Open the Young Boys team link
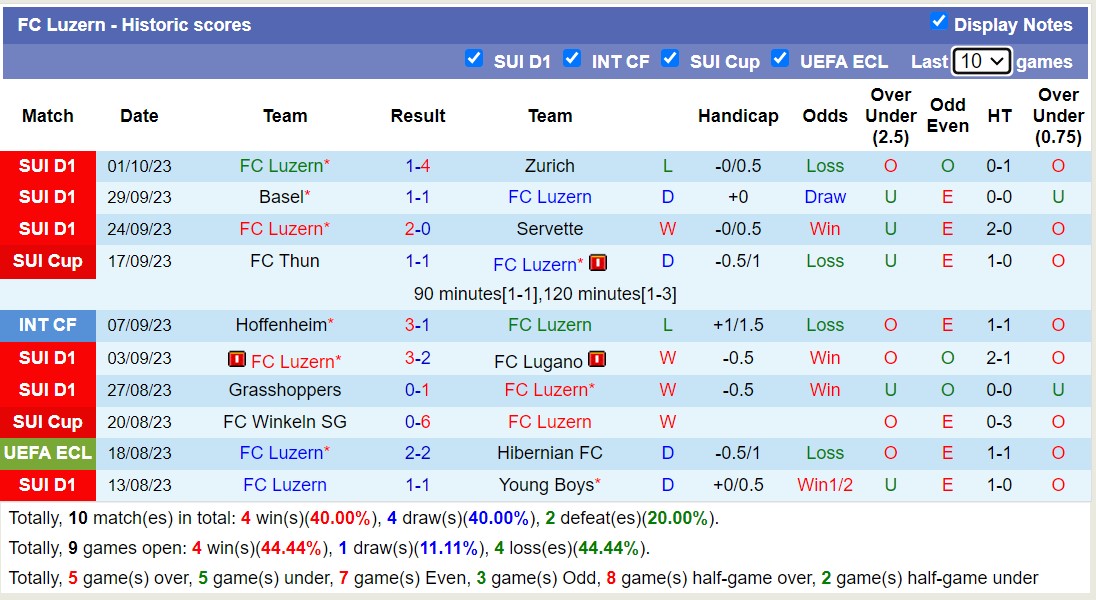Image resolution: width=1096 pixels, height=600 pixels. [546, 485]
